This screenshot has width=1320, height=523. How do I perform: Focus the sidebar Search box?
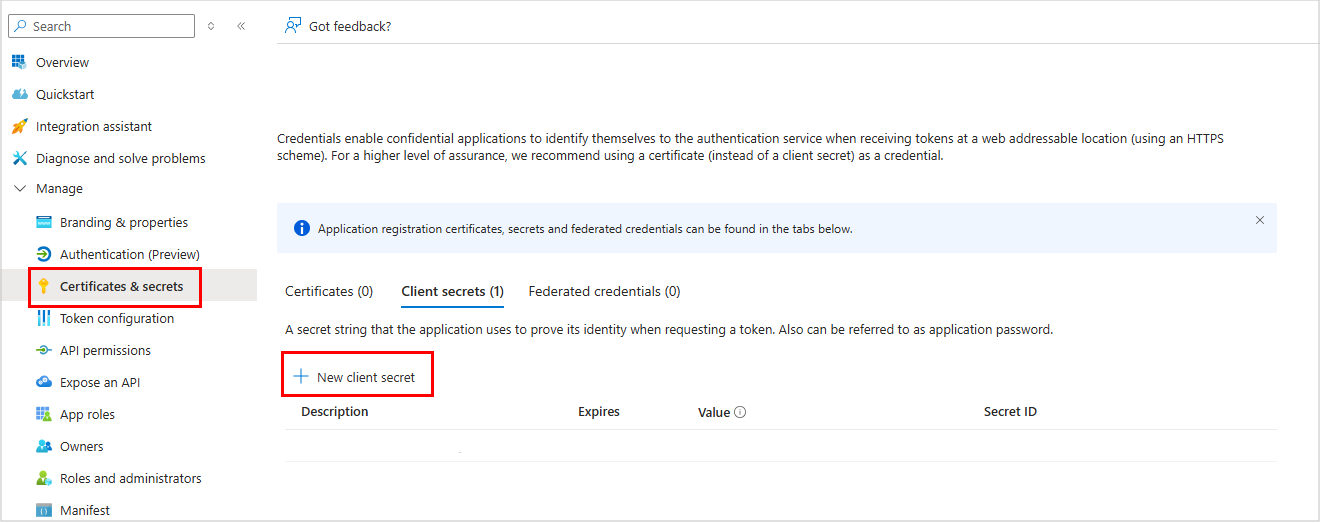(x=101, y=26)
